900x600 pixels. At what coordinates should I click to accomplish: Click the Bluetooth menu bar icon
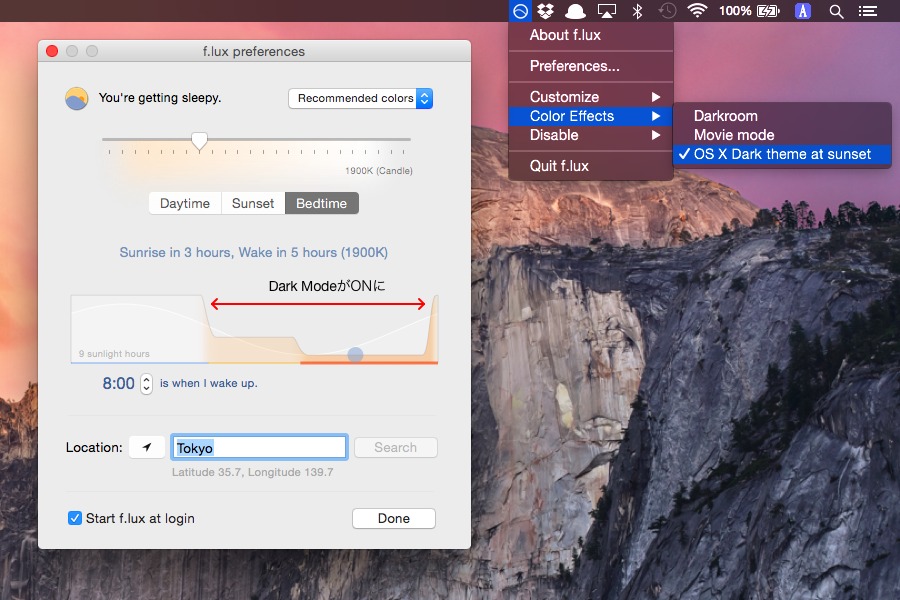click(637, 11)
